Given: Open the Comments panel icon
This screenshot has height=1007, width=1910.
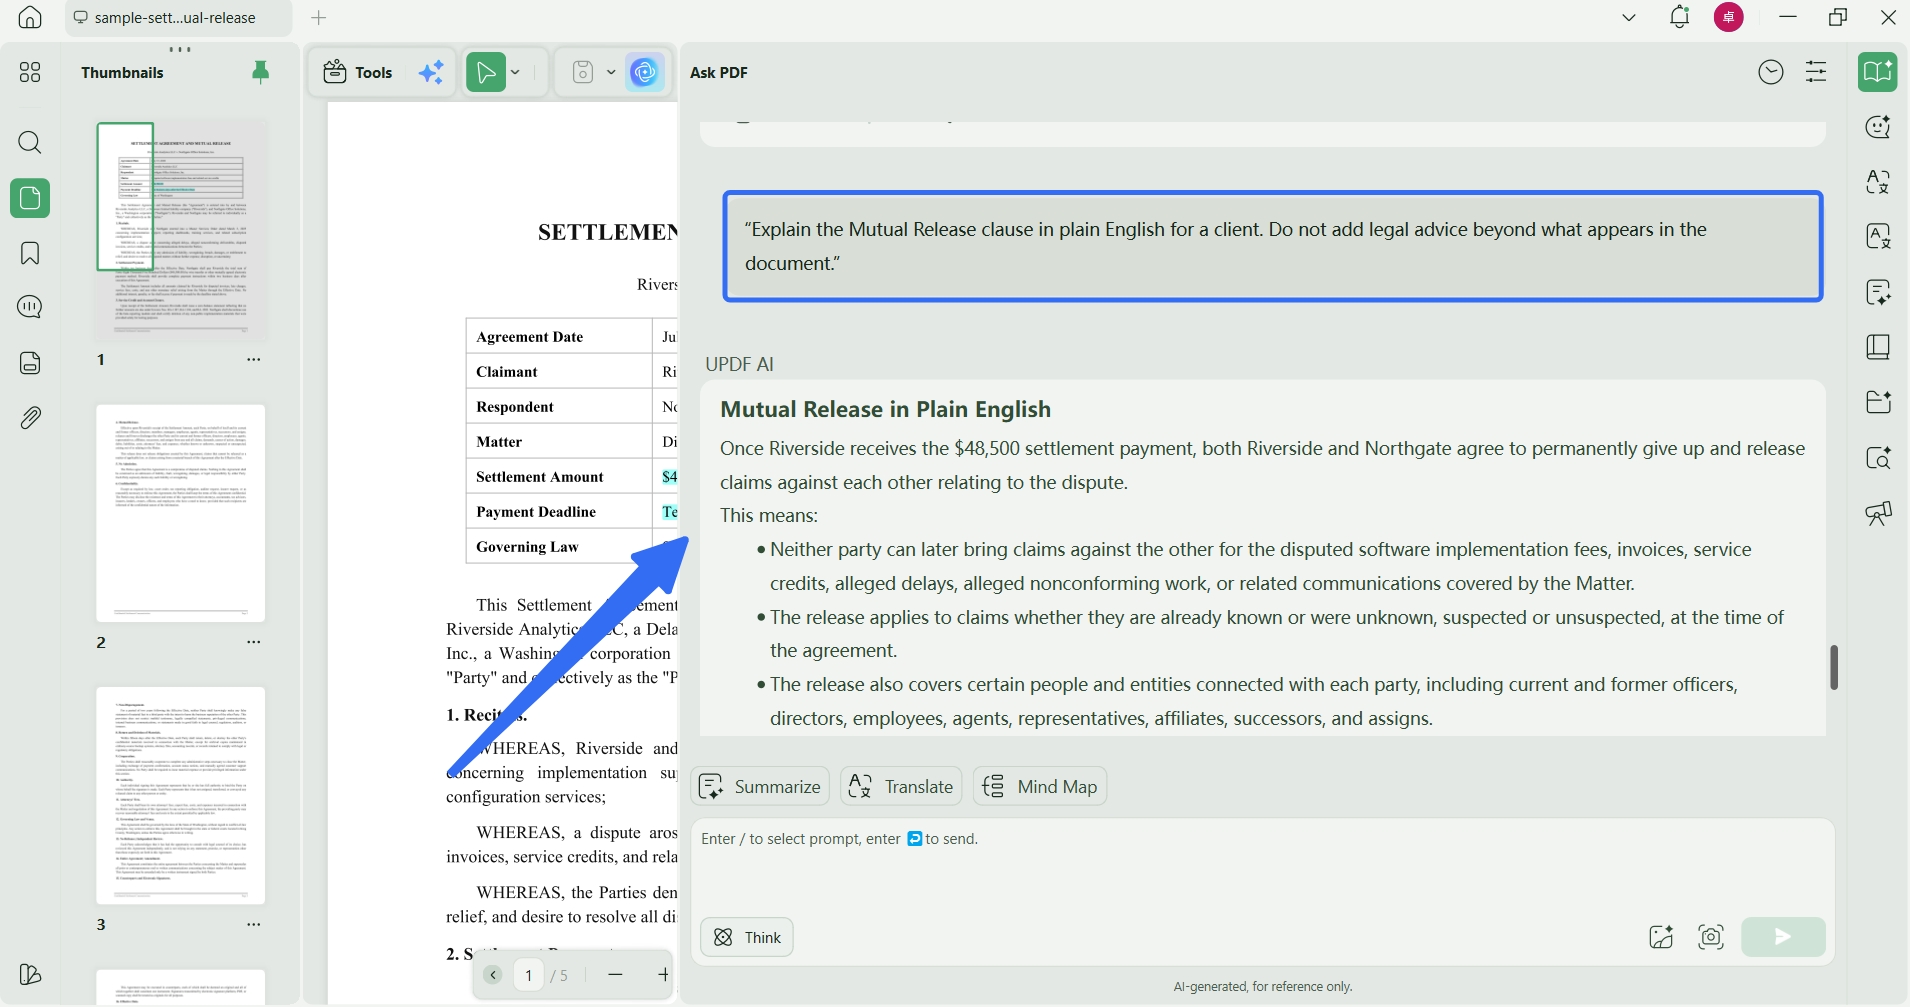Looking at the screenshot, I should (x=30, y=307).
